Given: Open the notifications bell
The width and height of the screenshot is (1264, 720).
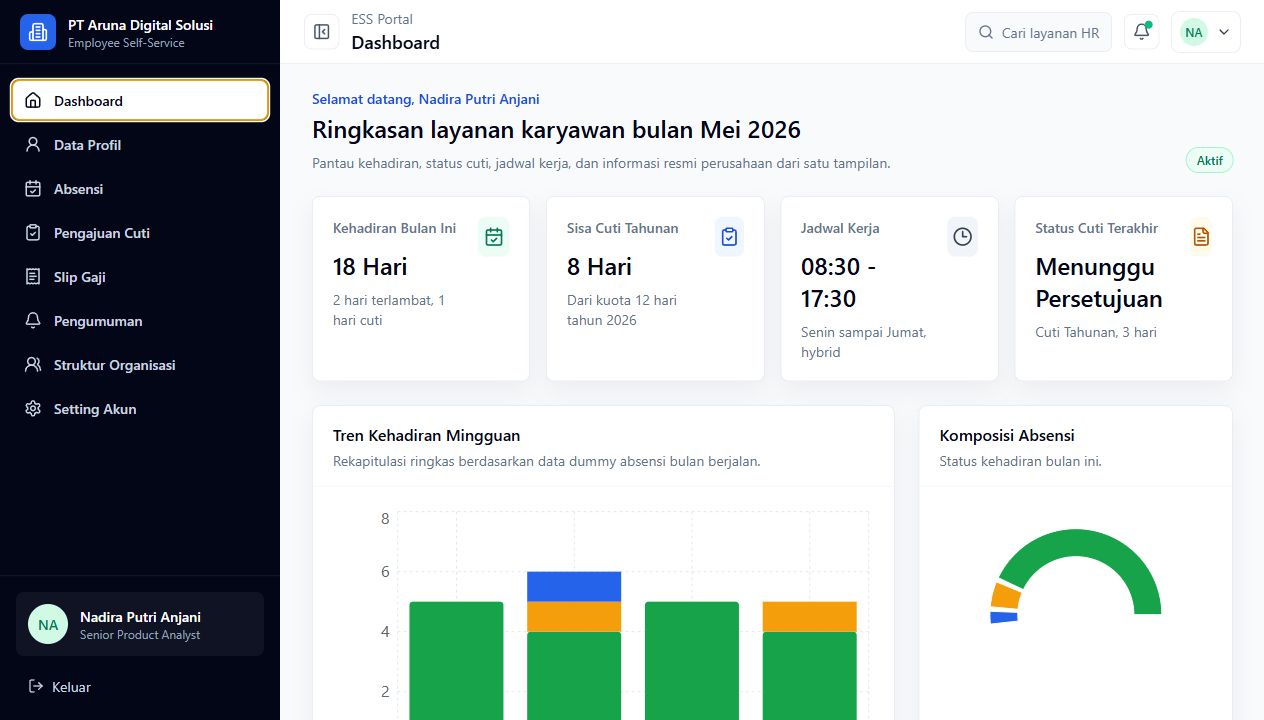Looking at the screenshot, I should (1142, 32).
